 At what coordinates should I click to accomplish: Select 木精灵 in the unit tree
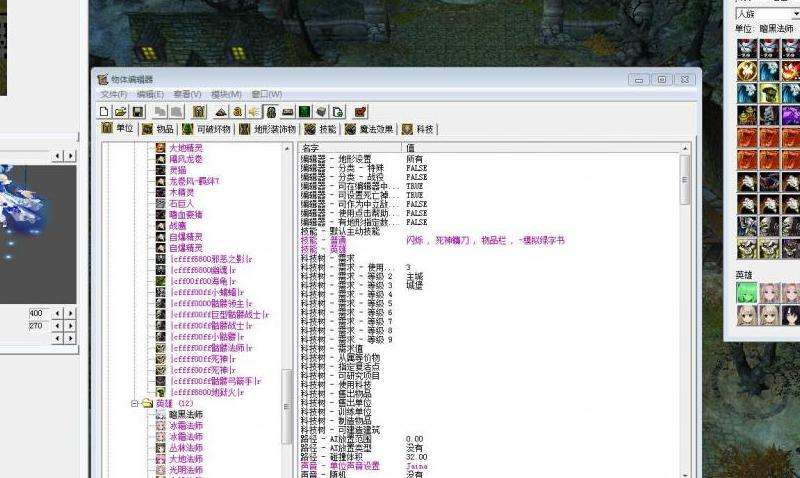point(182,192)
